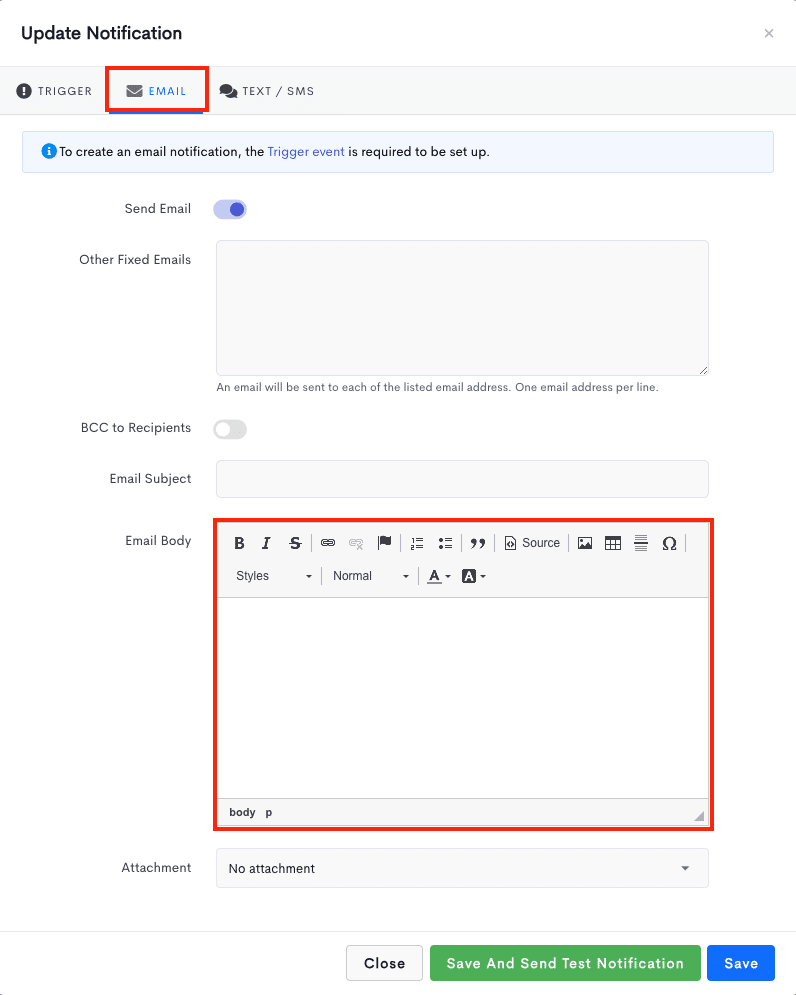Image resolution: width=796 pixels, height=995 pixels.
Task: Insert a bulleted list in the editor
Action: click(445, 543)
